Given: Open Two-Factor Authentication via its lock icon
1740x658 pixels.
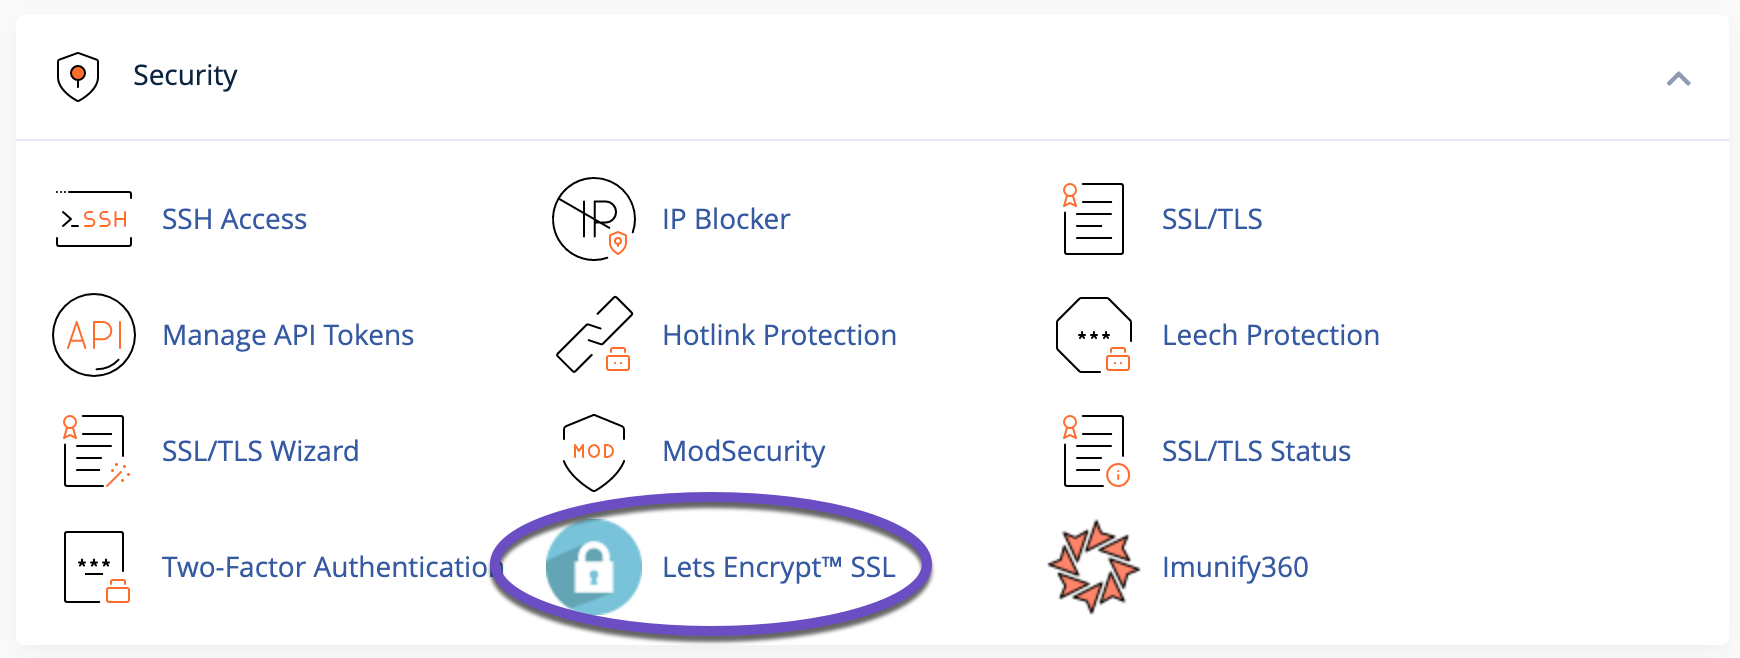Looking at the screenshot, I should (93, 567).
